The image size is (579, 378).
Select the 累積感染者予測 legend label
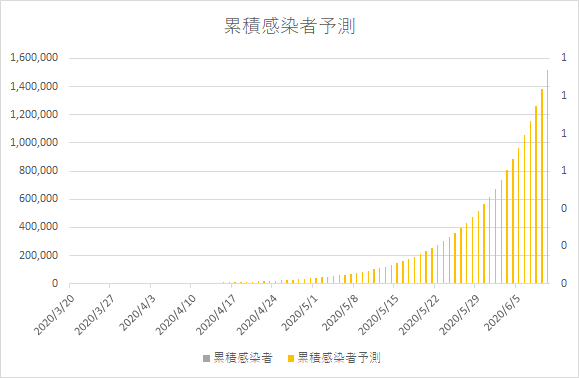339,358
